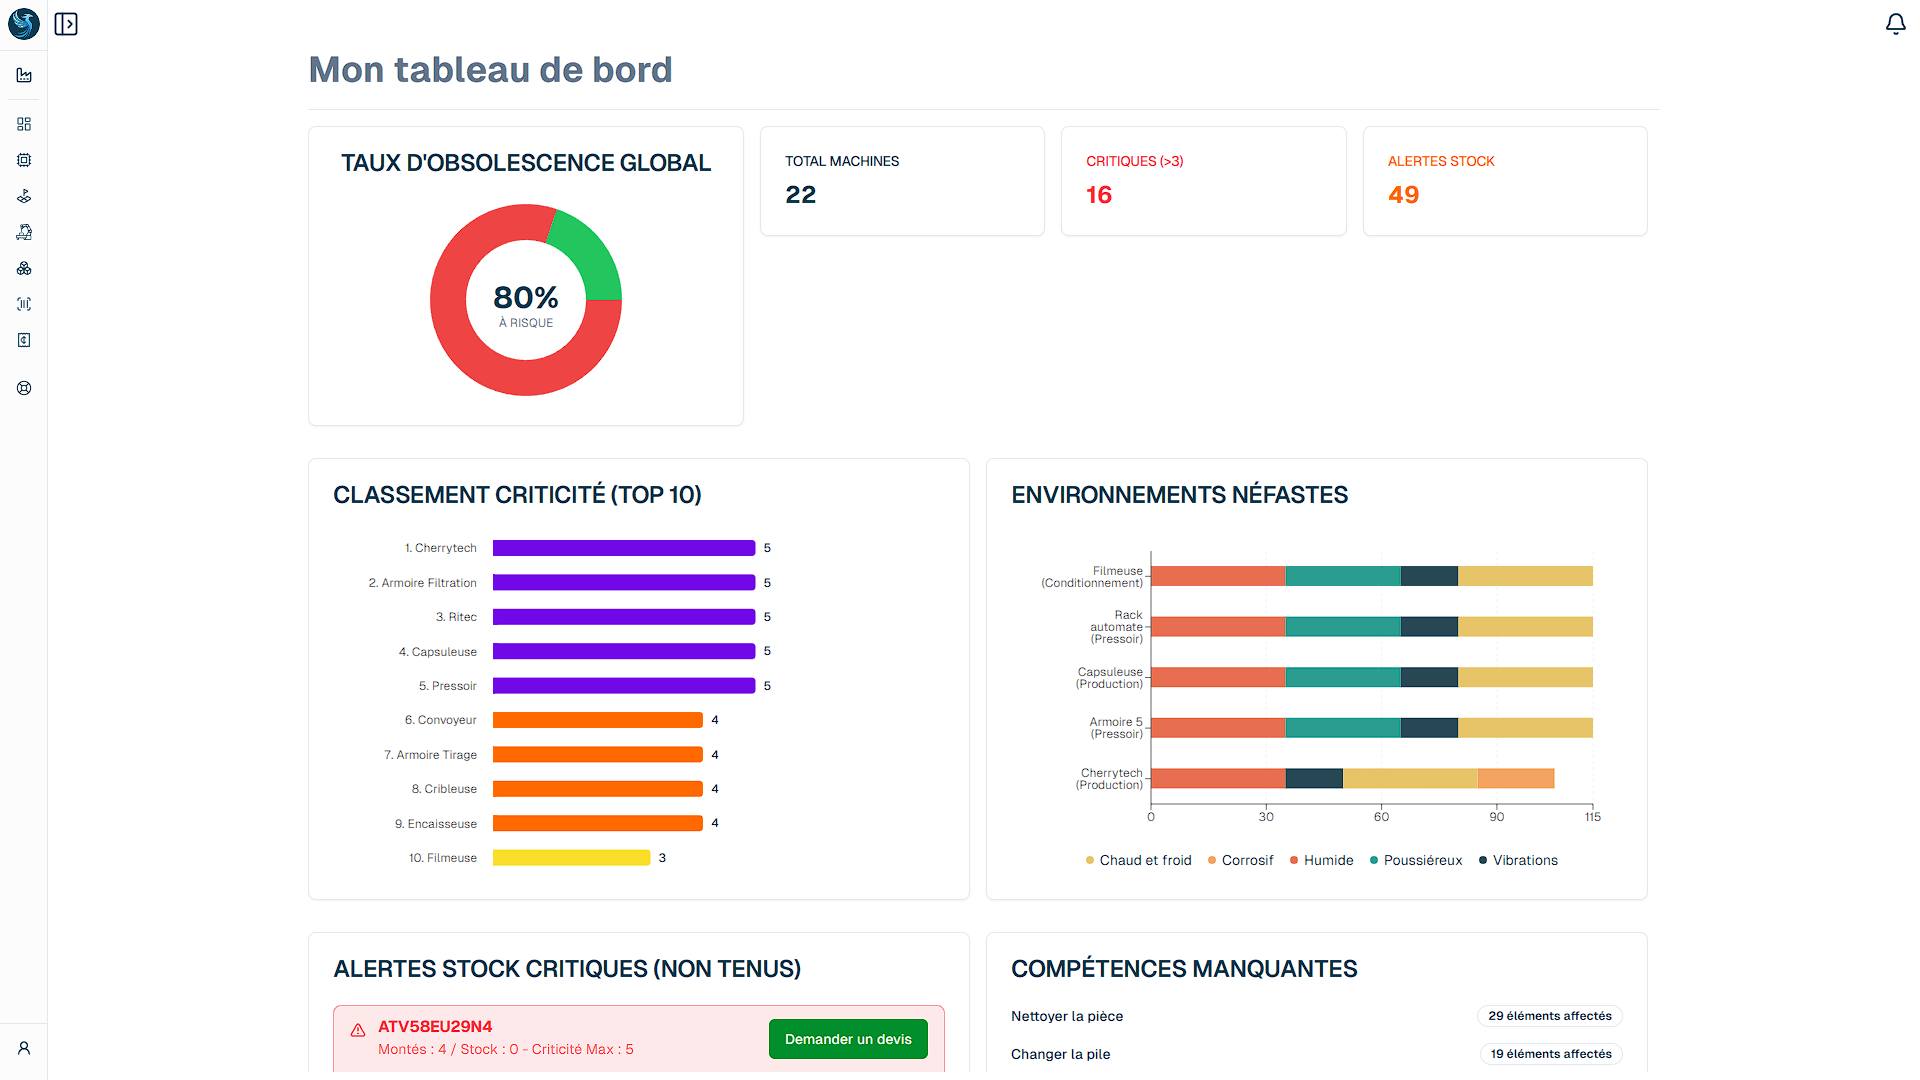Select the factory dashboard icon in the sidebar

tap(24, 75)
